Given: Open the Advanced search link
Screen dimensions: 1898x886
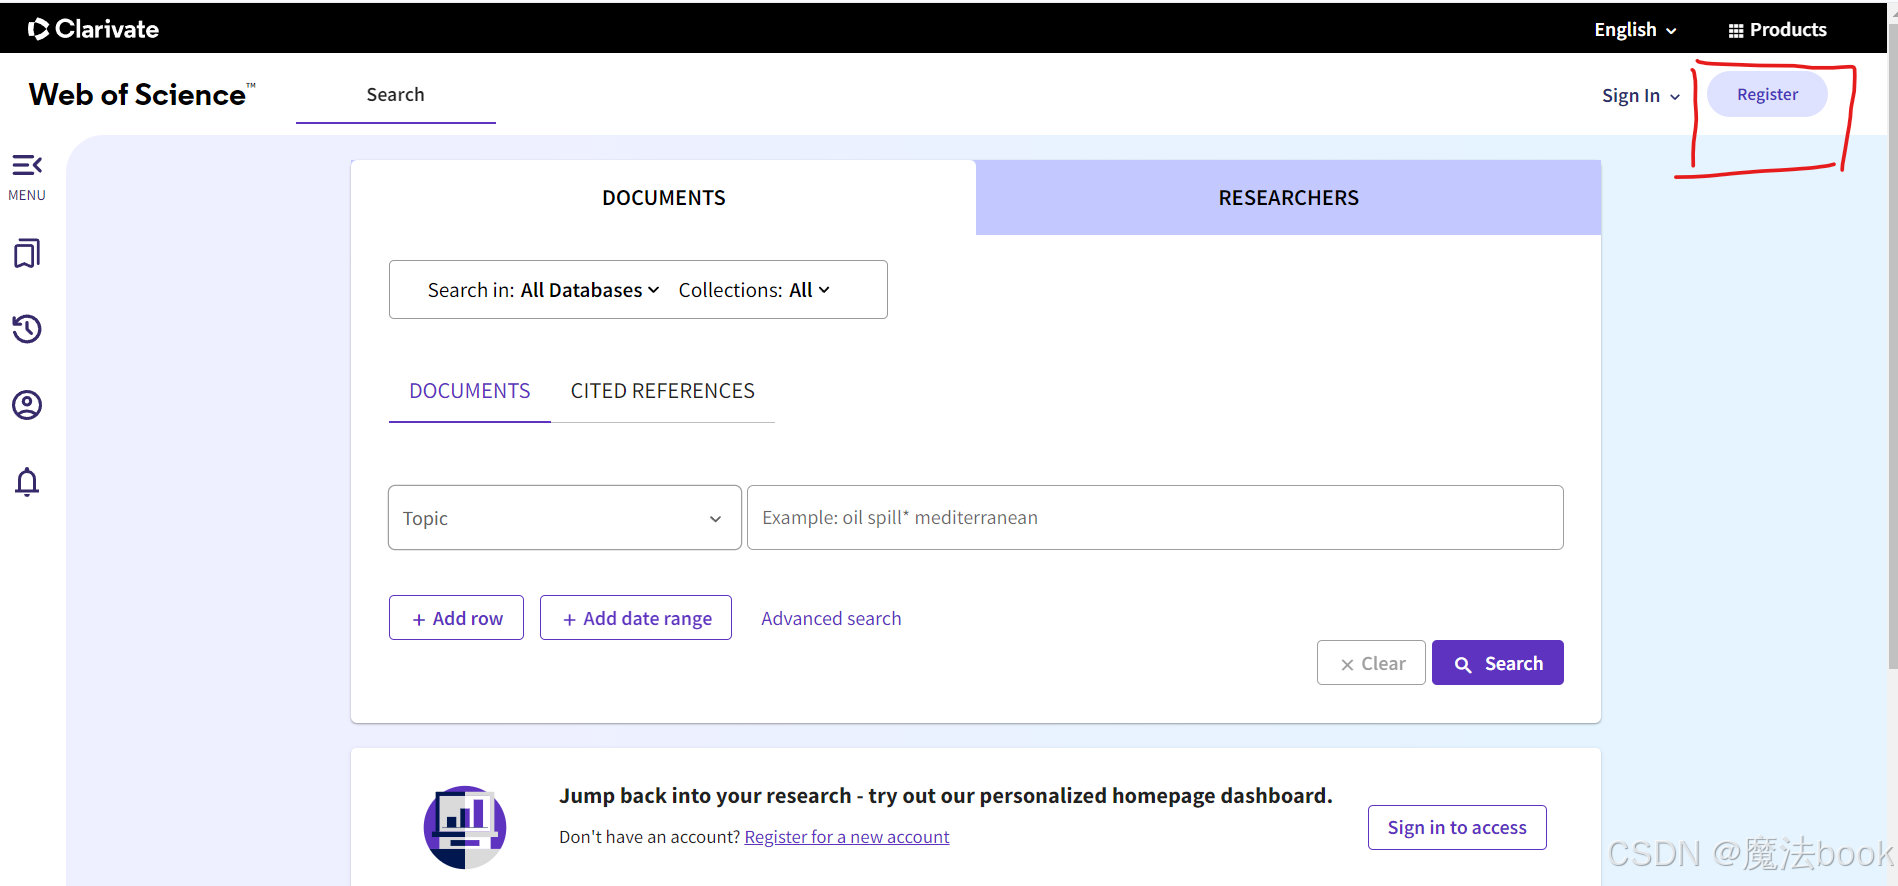Looking at the screenshot, I should [831, 619].
